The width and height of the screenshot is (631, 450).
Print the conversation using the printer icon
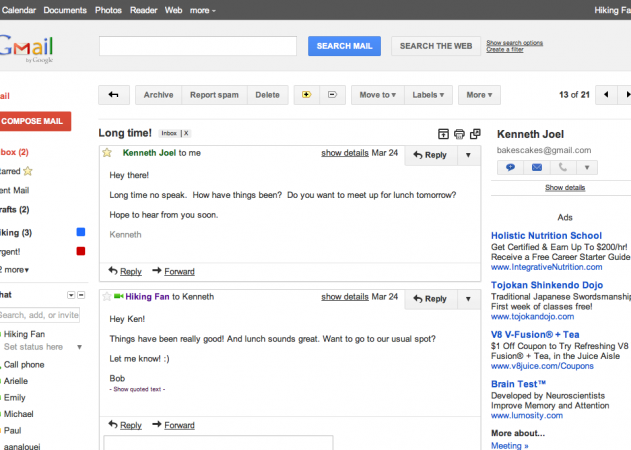coord(460,134)
